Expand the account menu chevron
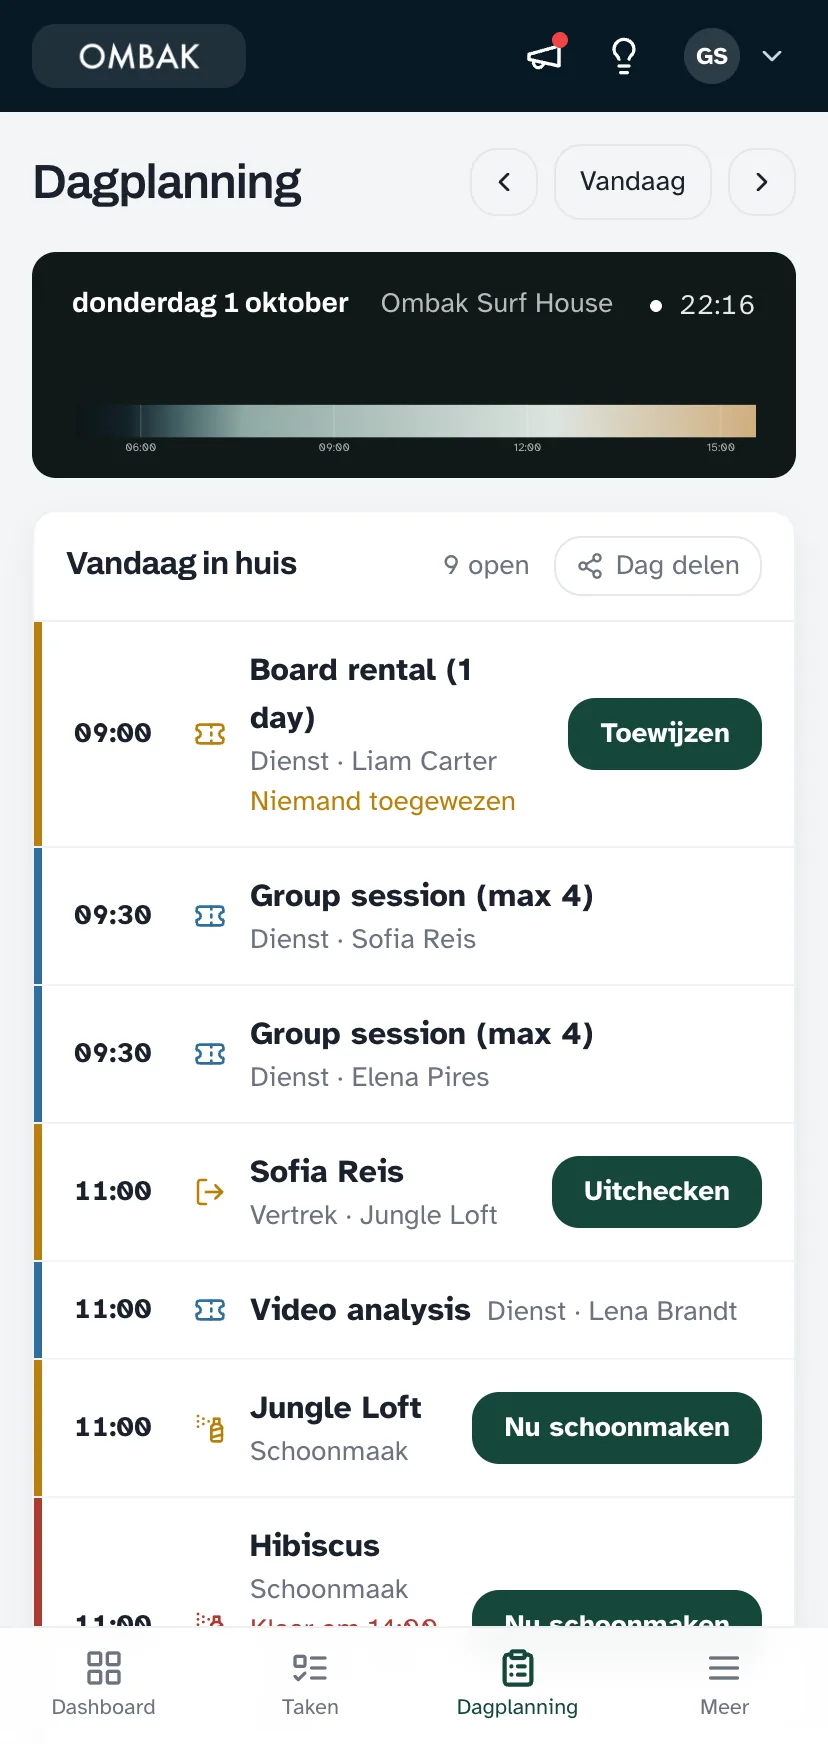 [772, 56]
